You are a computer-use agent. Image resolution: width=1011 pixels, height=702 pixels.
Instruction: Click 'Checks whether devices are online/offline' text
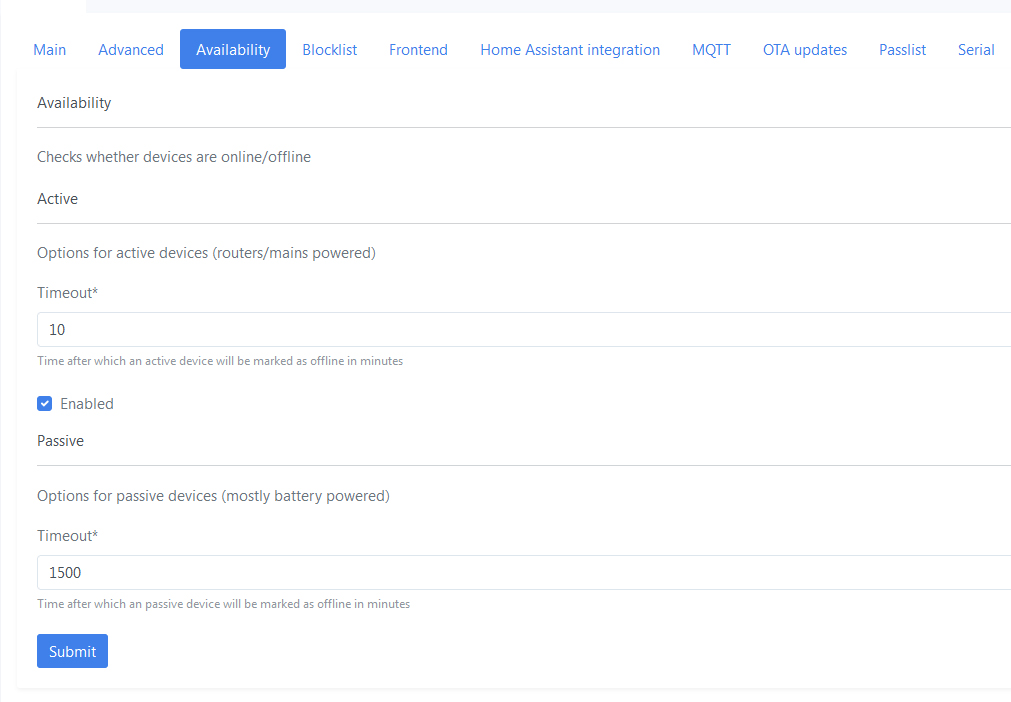pos(174,157)
